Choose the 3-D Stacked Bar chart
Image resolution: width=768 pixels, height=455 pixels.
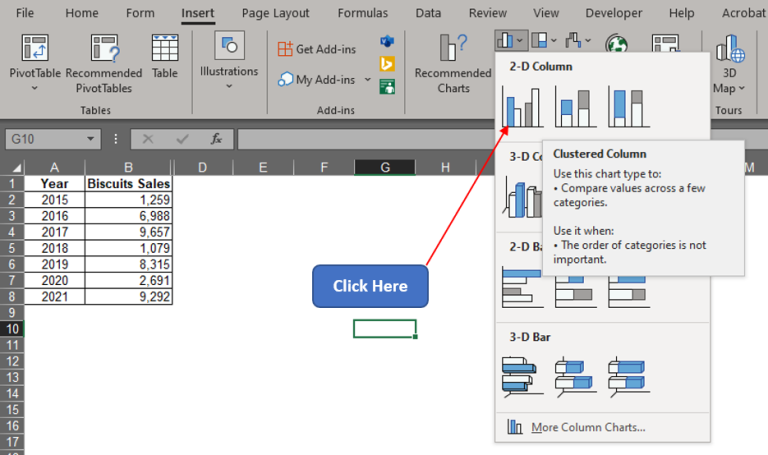pyautogui.click(x=576, y=376)
